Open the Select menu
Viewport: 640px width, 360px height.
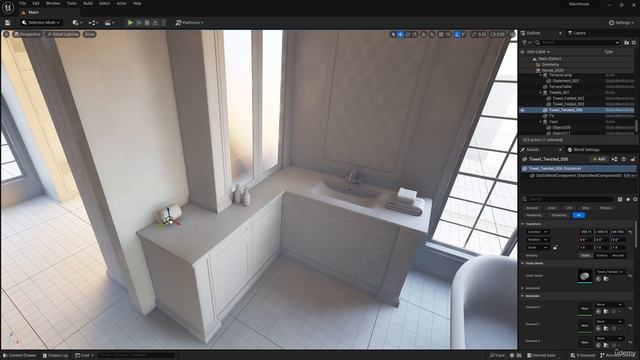click(x=104, y=3)
